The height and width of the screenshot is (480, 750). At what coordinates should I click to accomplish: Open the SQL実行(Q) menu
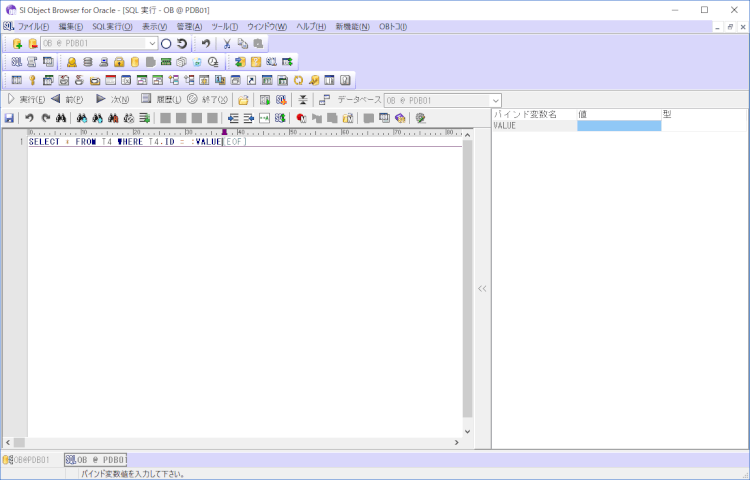coord(111,26)
